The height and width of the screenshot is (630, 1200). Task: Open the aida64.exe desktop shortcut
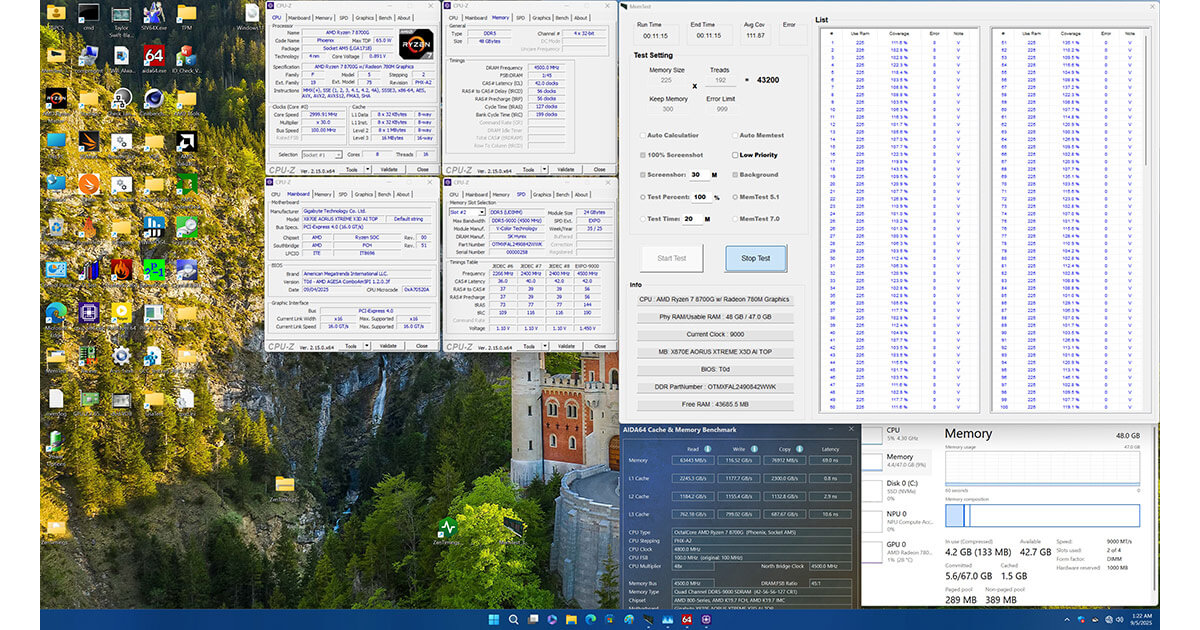[x=153, y=57]
